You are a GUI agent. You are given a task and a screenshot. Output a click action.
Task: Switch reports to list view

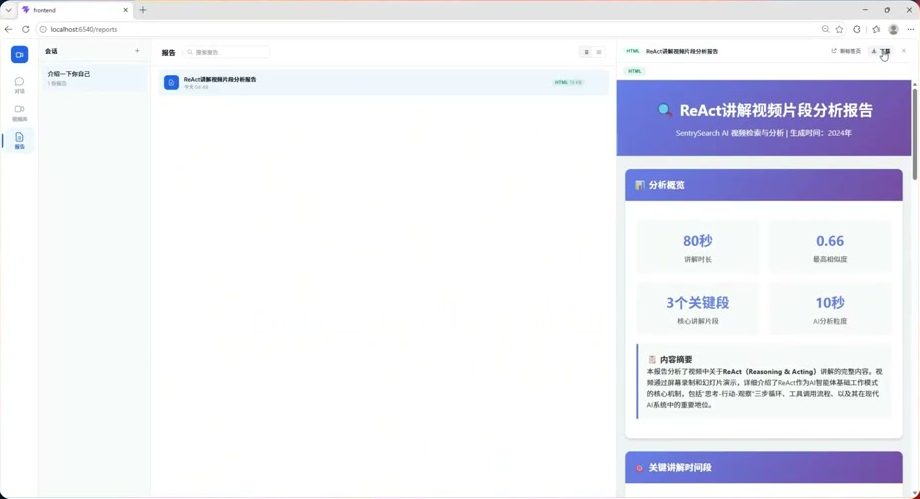586,52
